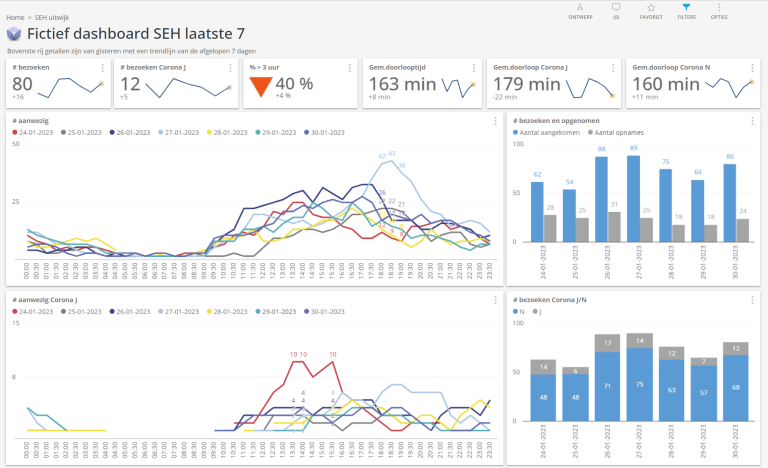Click the cube icon beside dashboard title
The width and height of the screenshot is (768, 468).
[14, 34]
